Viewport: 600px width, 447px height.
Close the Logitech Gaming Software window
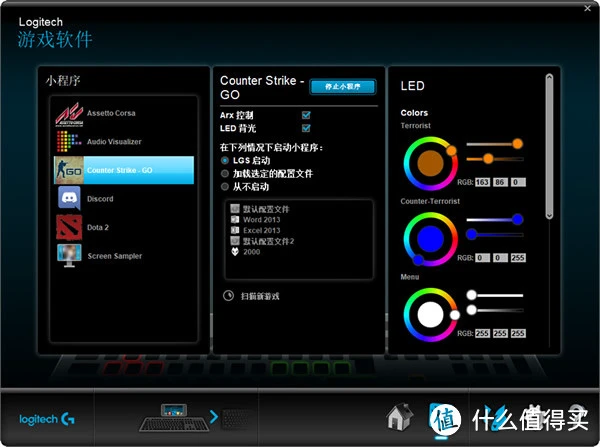[587, 8]
